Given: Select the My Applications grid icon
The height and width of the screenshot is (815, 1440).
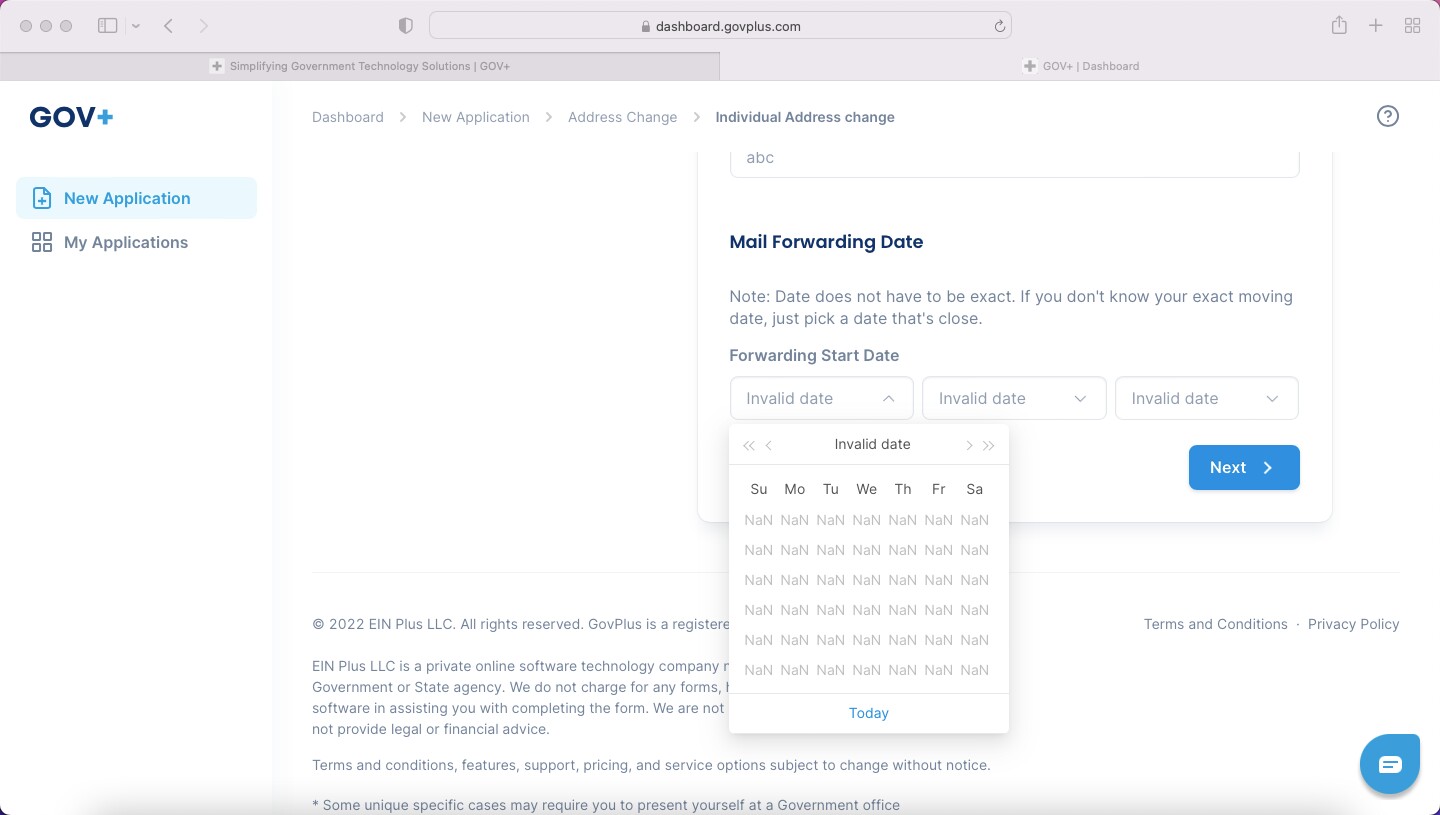Looking at the screenshot, I should (x=41, y=242).
